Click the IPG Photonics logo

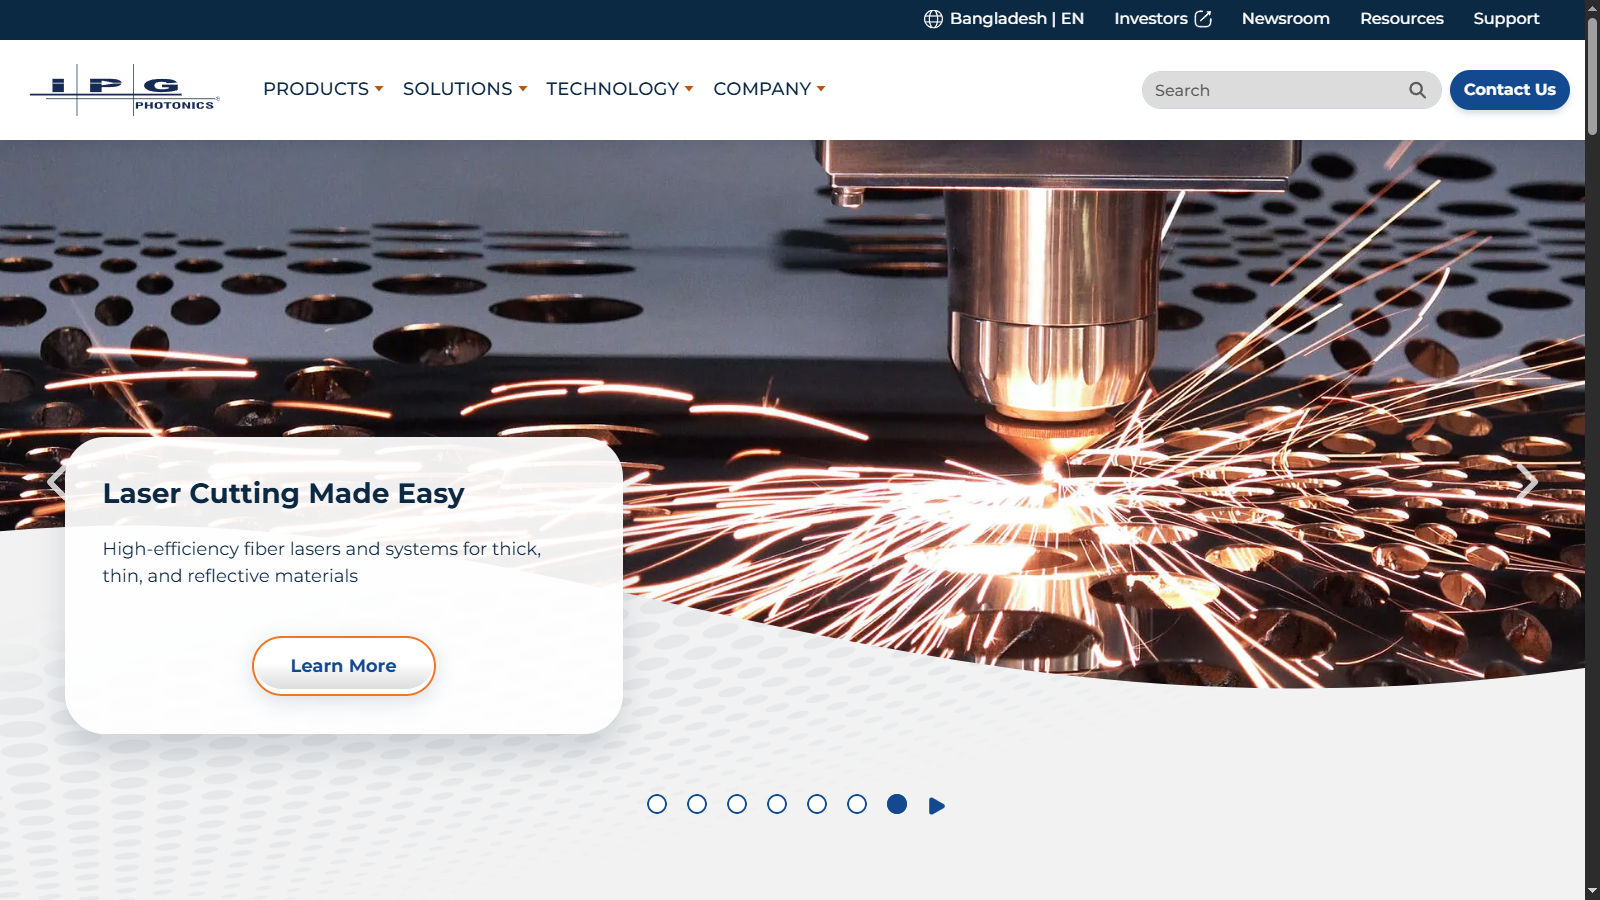125,90
